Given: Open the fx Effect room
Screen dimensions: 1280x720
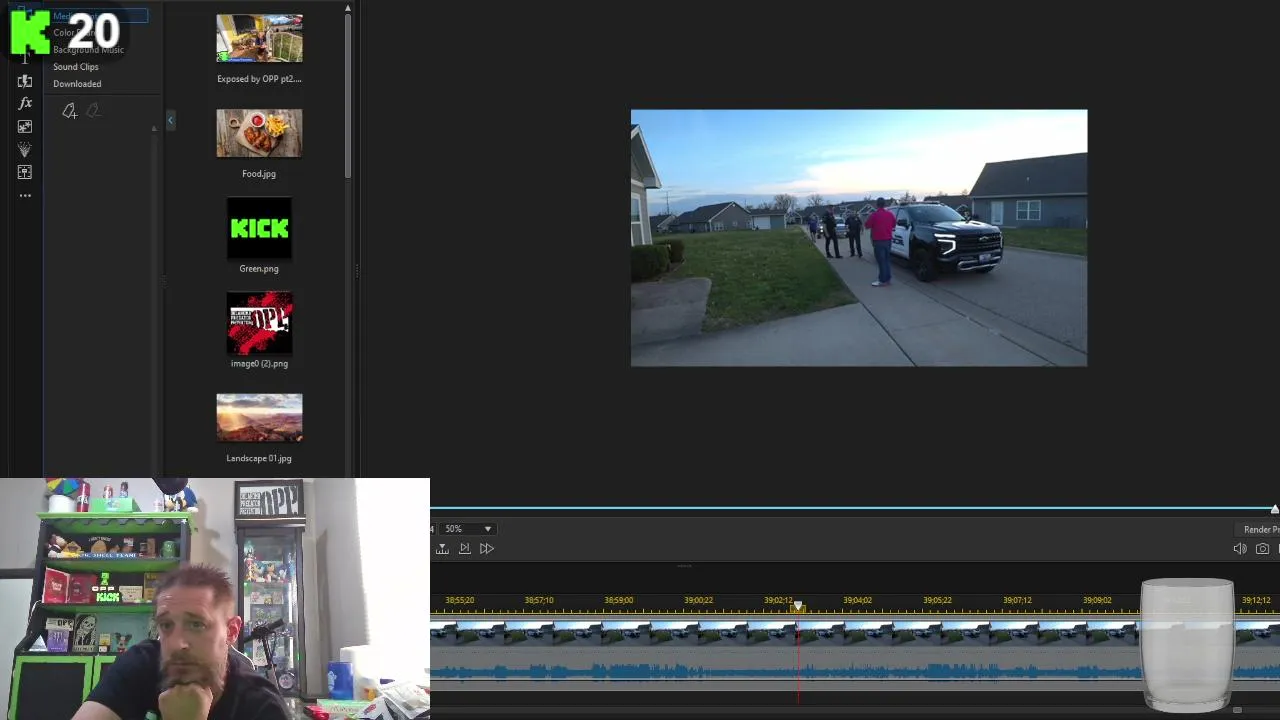Looking at the screenshot, I should point(25,103).
